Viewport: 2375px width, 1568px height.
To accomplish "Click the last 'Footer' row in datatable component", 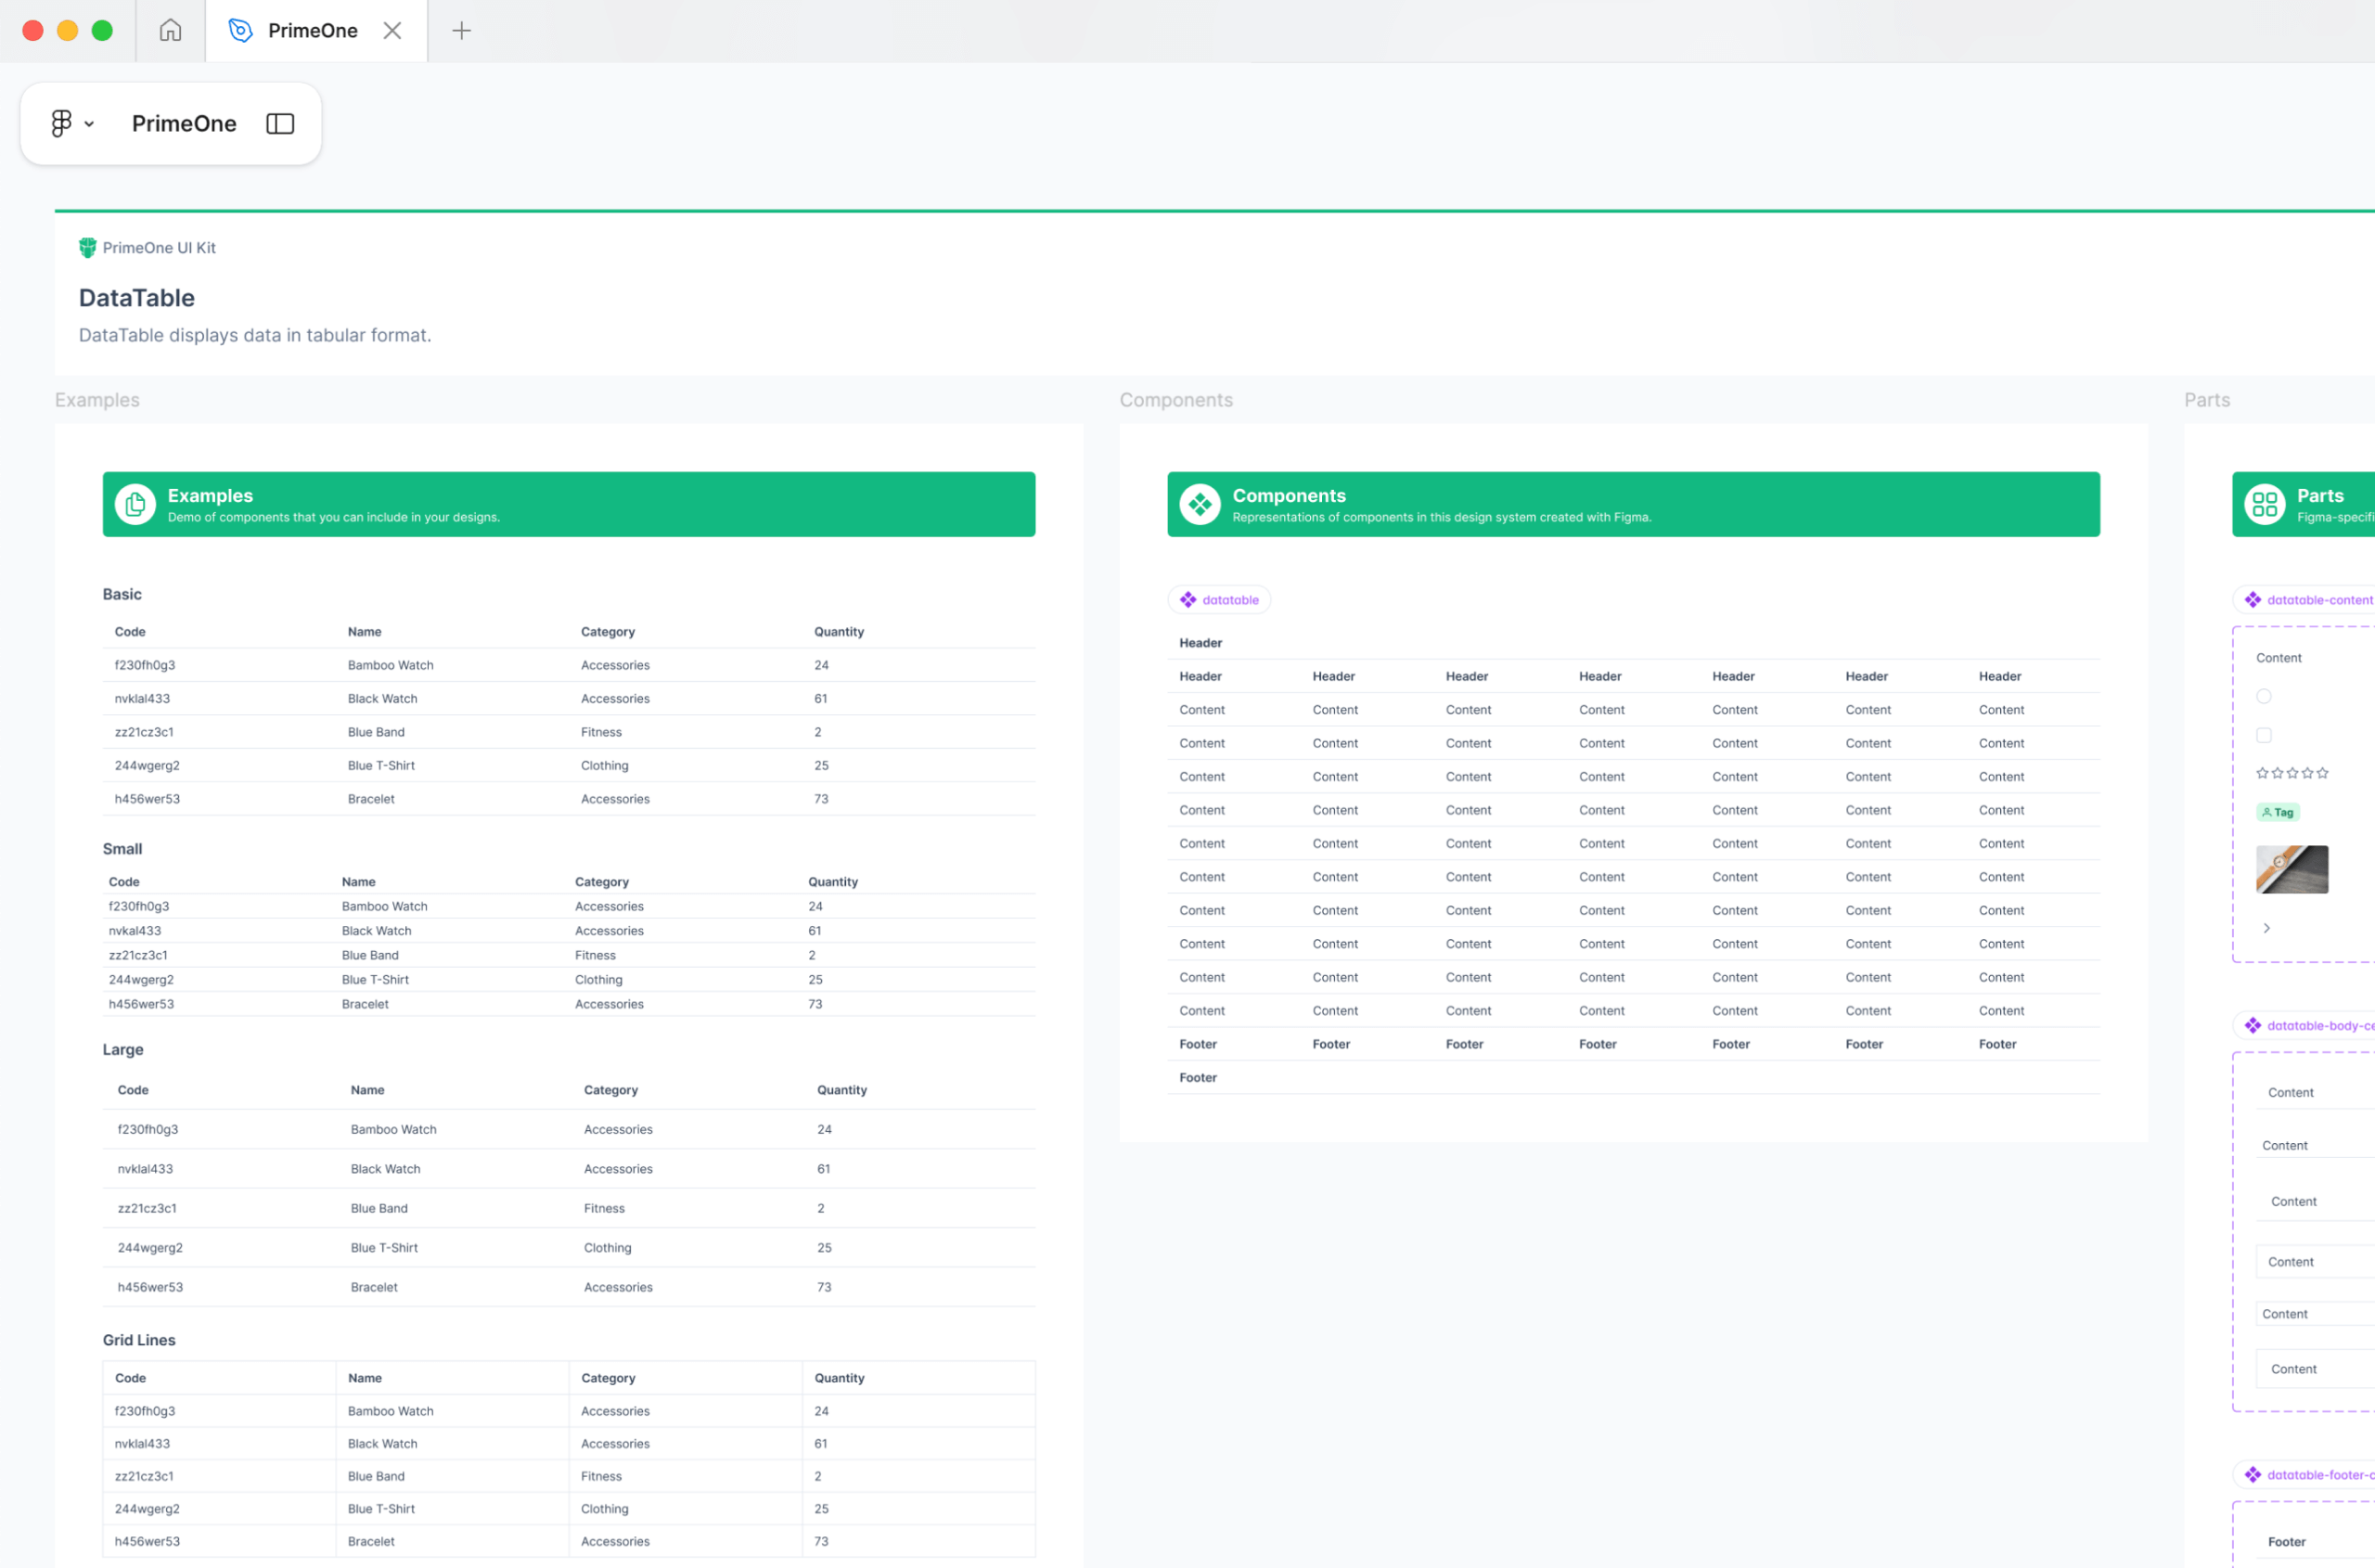I will tap(1633, 1077).
